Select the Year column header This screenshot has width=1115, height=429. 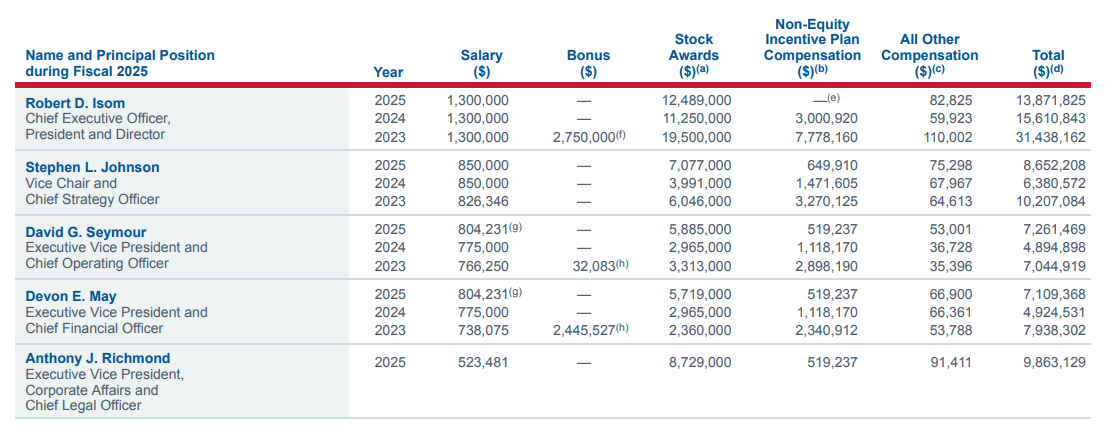388,71
